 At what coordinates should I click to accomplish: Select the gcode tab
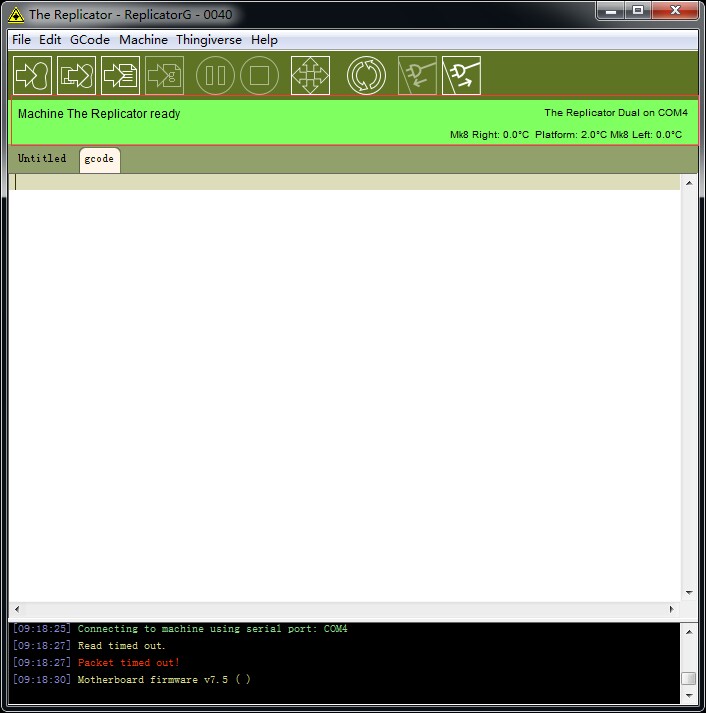click(100, 160)
